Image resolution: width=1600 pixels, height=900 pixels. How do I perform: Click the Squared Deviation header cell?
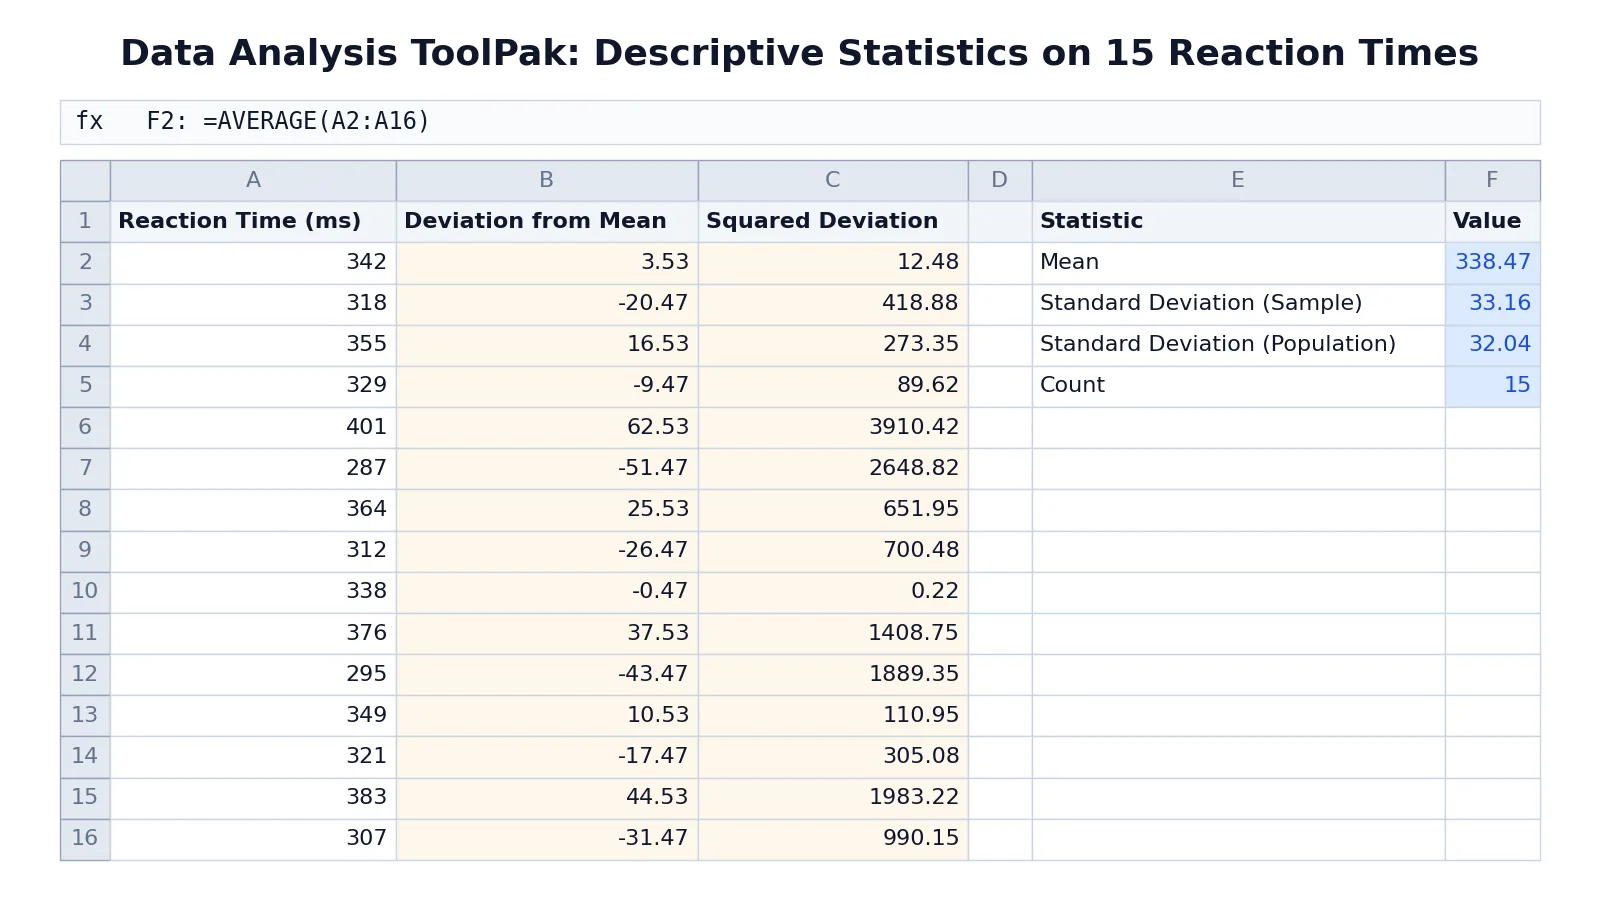click(833, 222)
